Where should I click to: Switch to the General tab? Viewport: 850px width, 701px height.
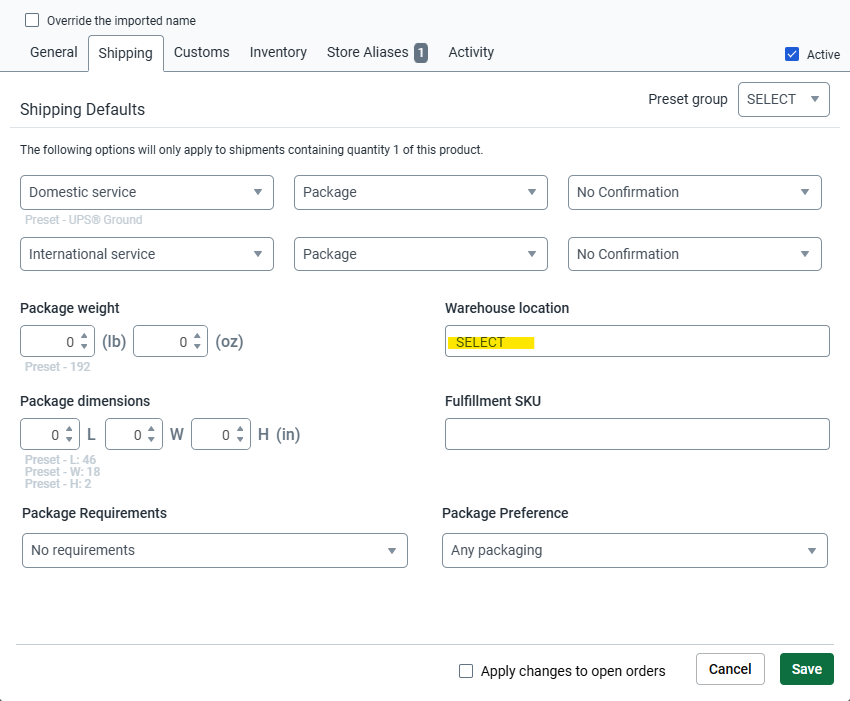click(x=53, y=52)
